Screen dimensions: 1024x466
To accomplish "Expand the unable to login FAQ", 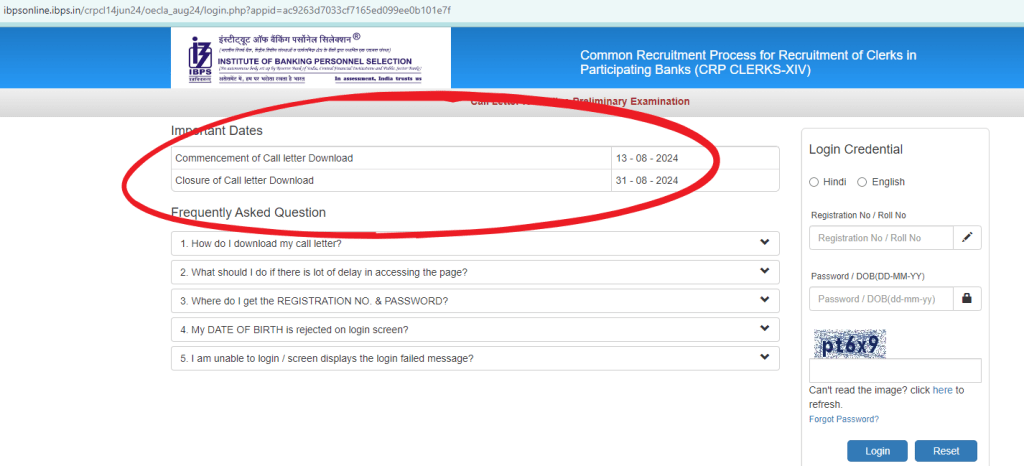I will coord(475,358).
